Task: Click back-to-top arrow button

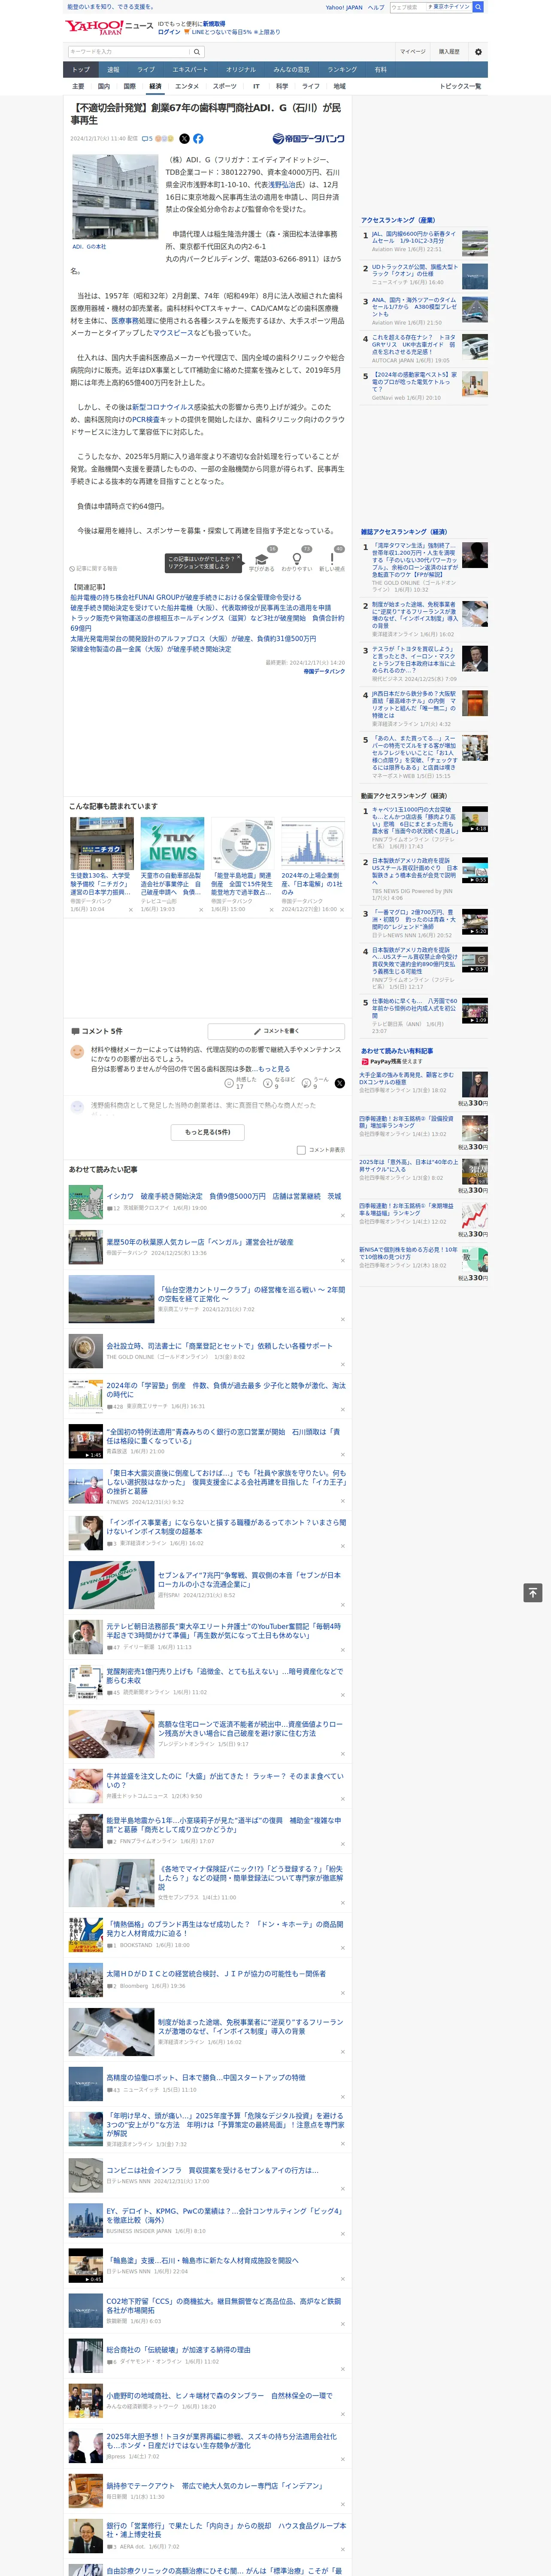Action: [x=533, y=1593]
